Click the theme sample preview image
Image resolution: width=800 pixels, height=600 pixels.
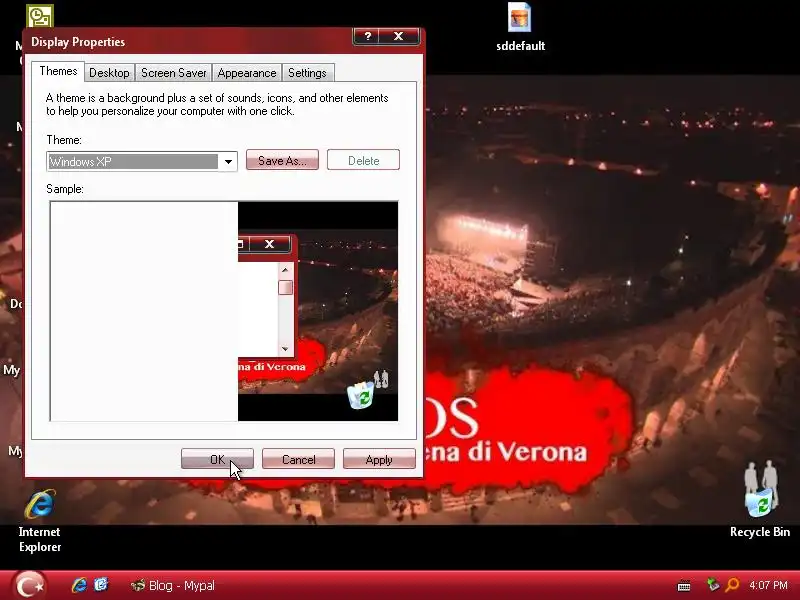point(224,311)
